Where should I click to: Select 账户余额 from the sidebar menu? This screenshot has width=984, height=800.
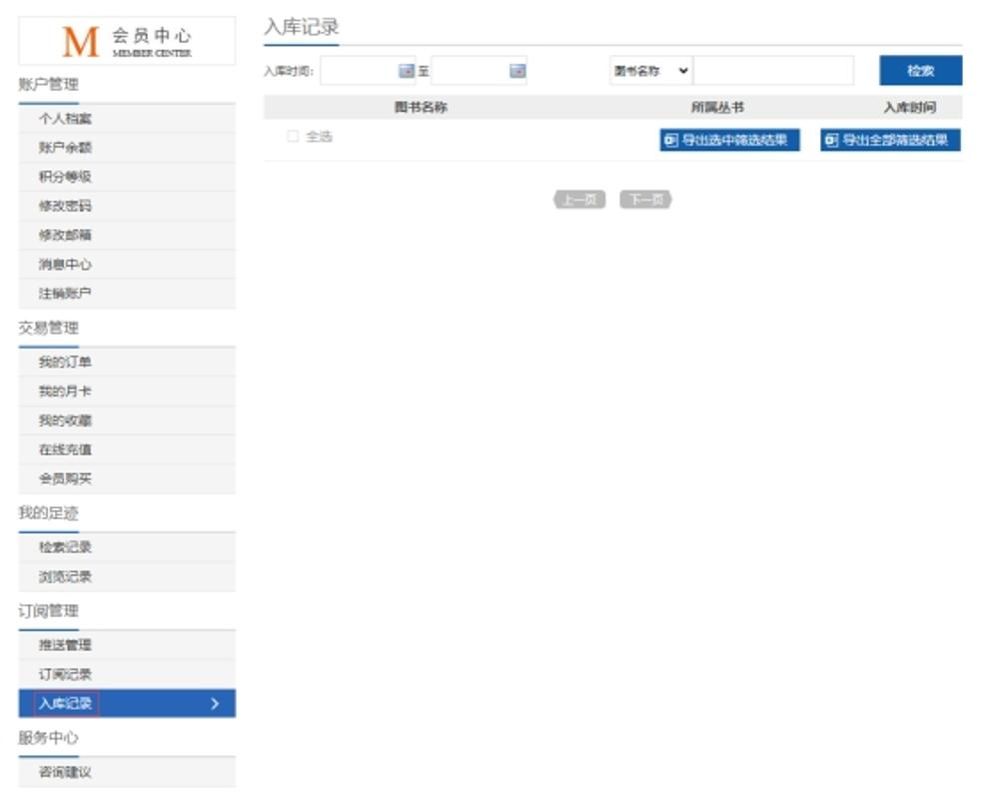(66, 148)
